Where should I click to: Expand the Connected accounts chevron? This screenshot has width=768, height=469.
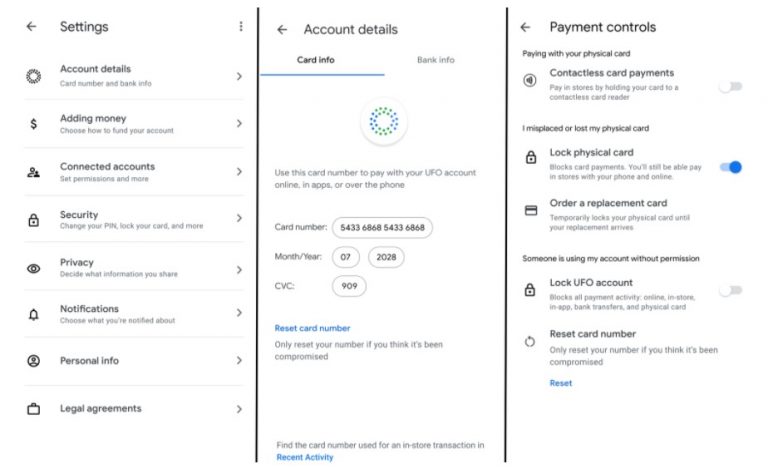[239, 171]
